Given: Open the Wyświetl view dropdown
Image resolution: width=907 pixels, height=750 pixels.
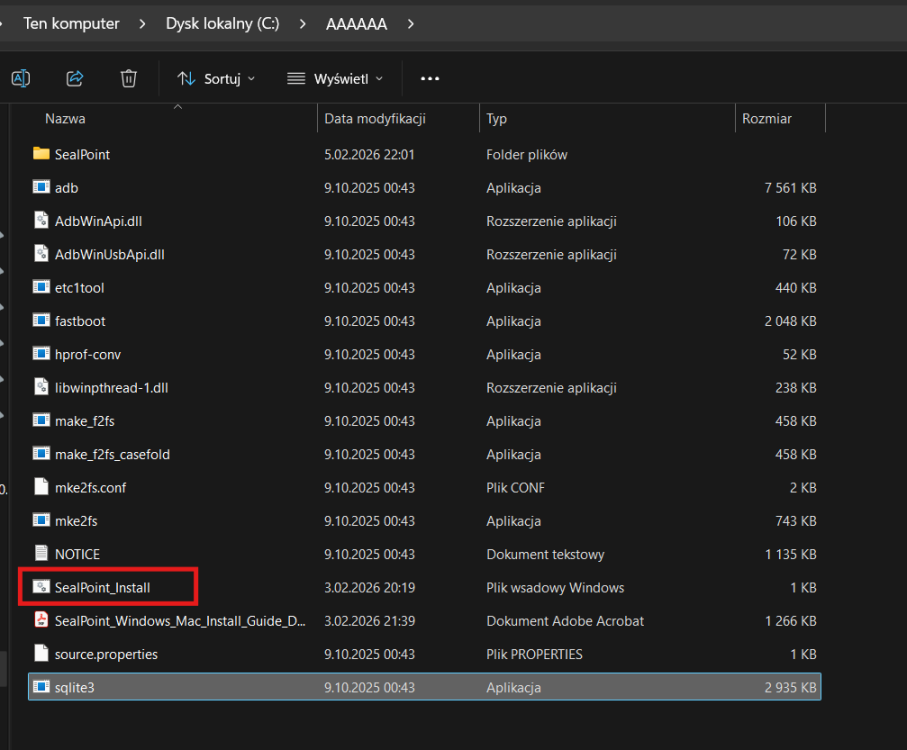Looking at the screenshot, I should pyautogui.click(x=336, y=78).
